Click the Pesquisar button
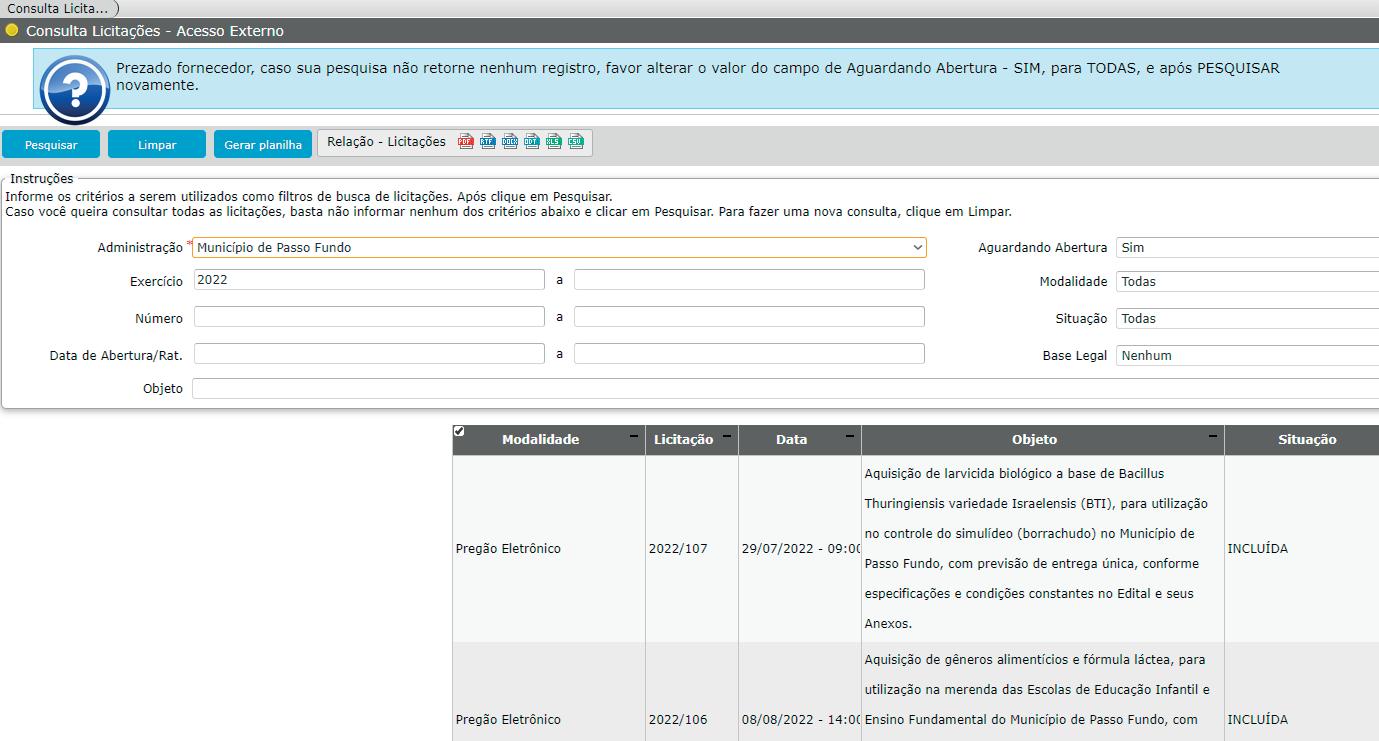The image size is (1379, 741). [x=51, y=144]
